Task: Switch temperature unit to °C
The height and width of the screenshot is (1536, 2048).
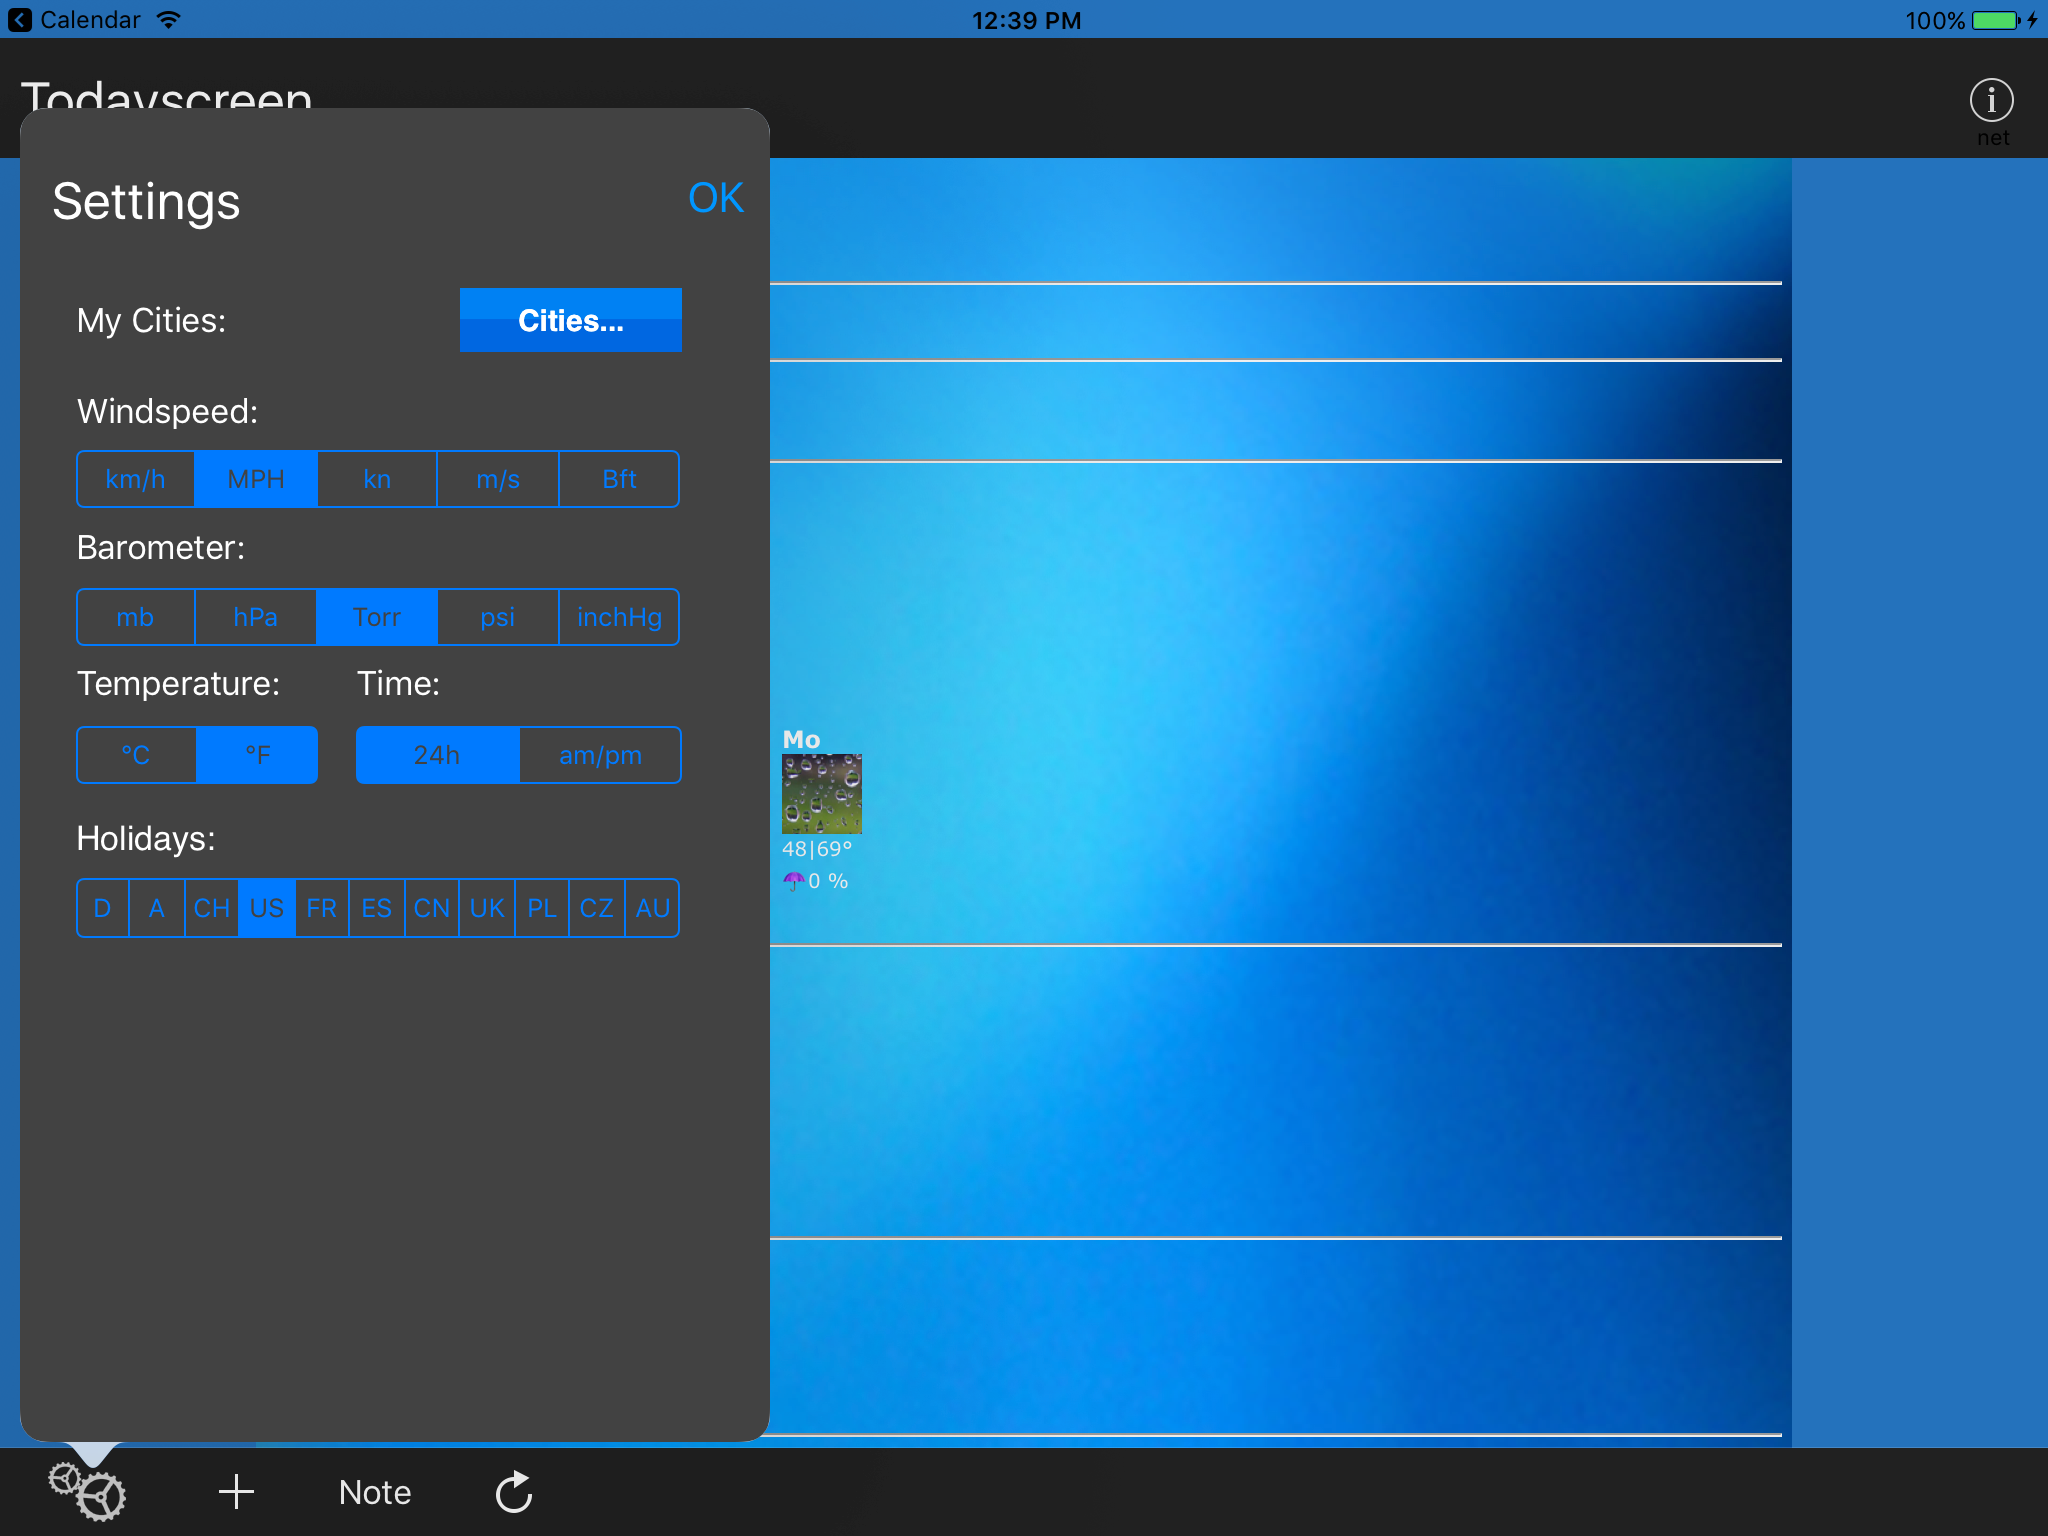Action: 136,755
